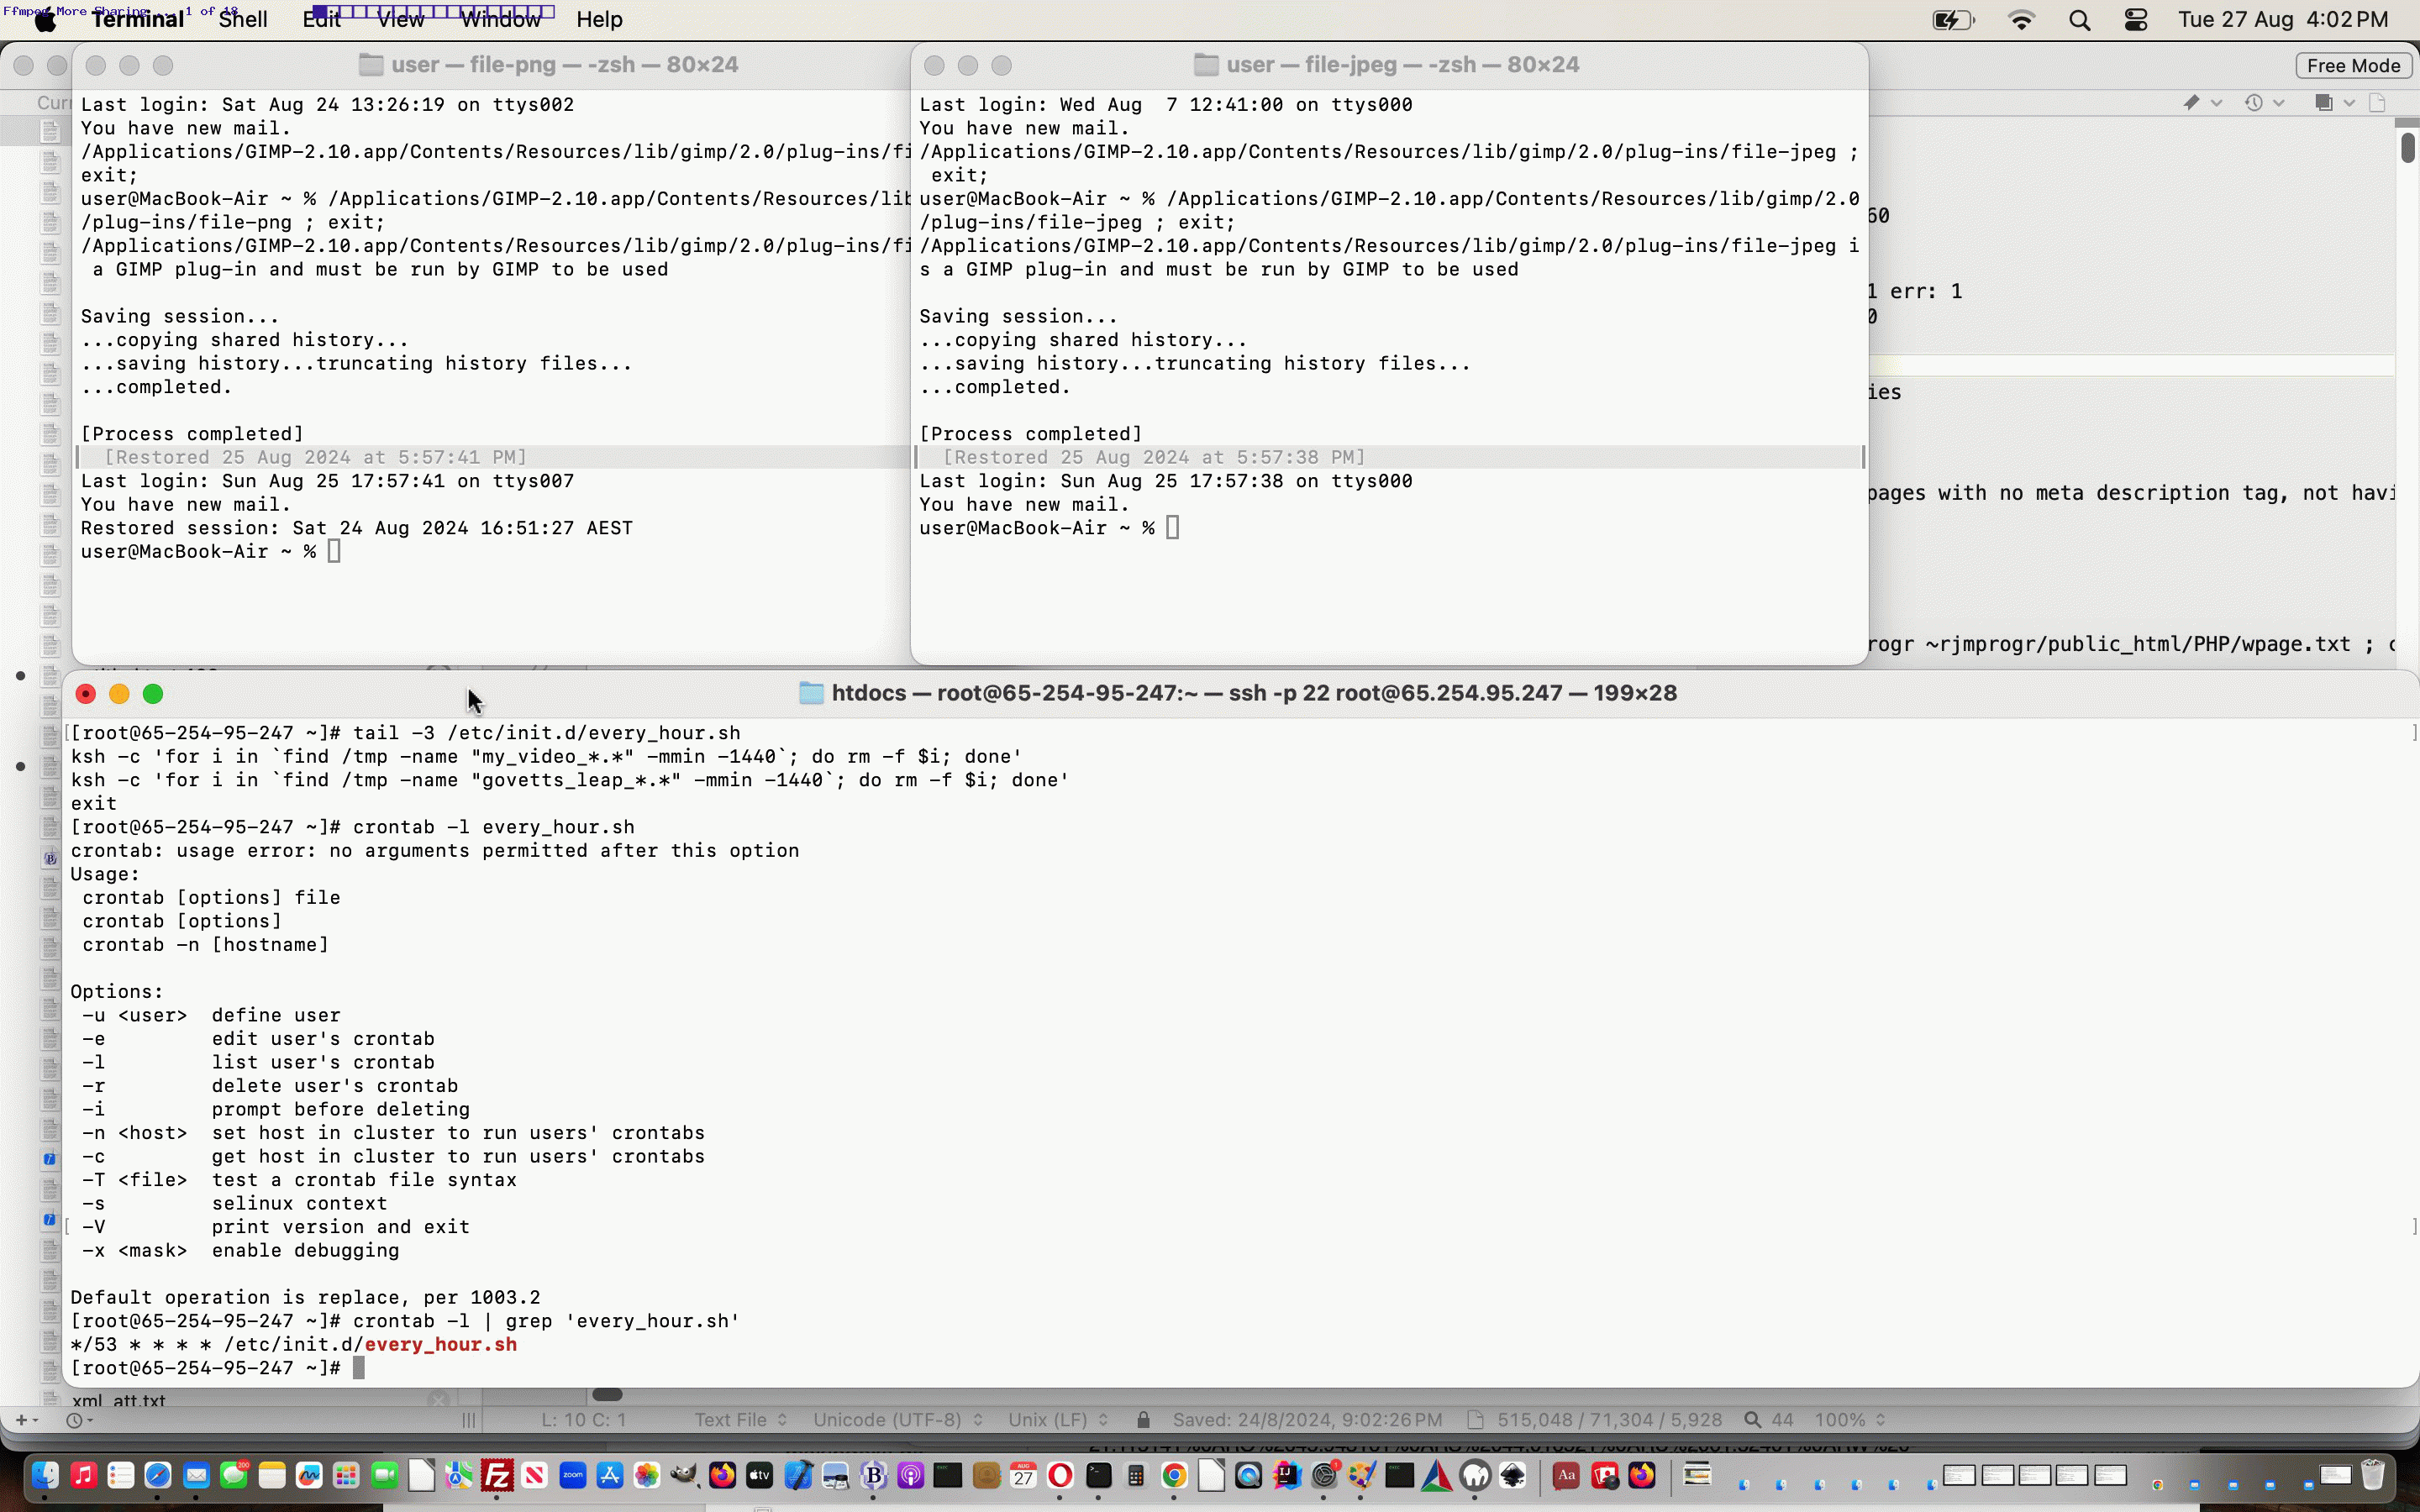Launch GIMP from the Dock

click(x=685, y=1476)
